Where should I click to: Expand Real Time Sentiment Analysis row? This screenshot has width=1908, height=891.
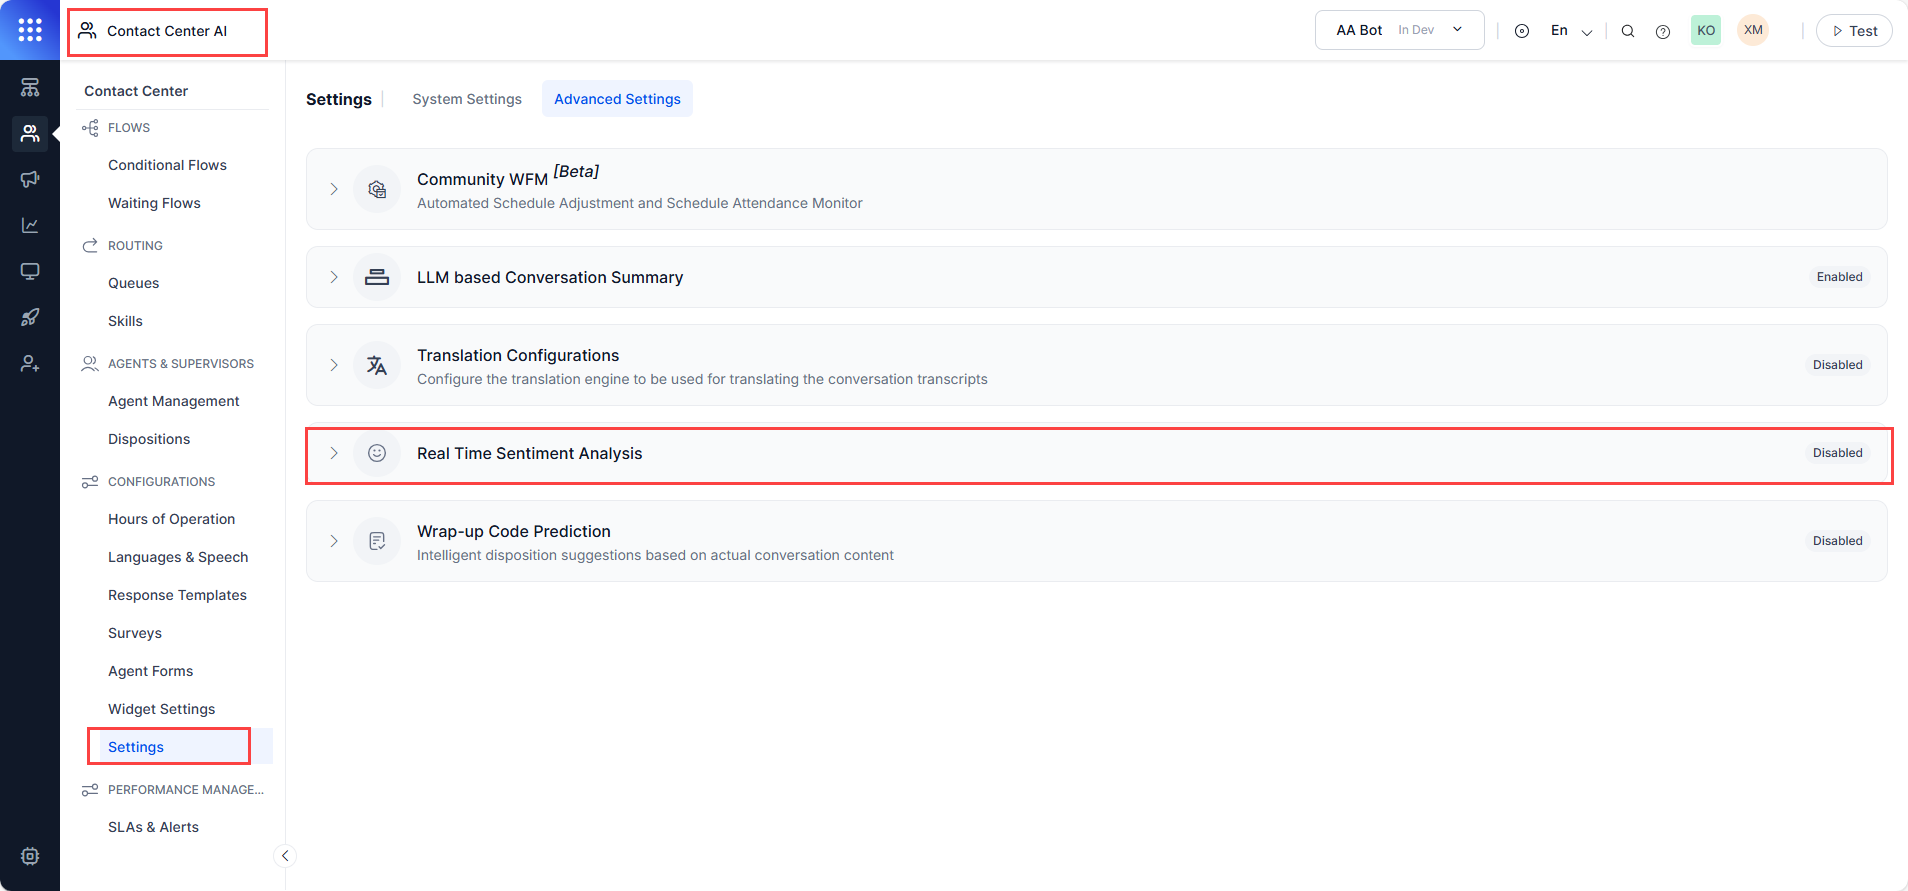(x=334, y=453)
